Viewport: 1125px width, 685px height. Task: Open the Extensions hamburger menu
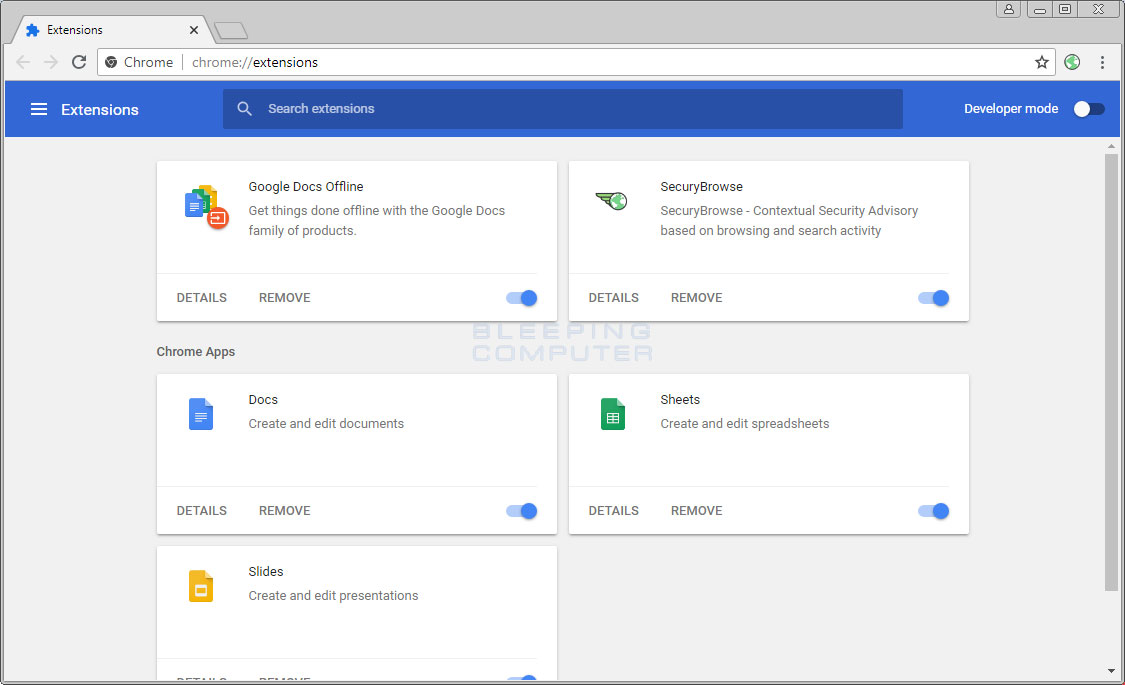(x=39, y=109)
